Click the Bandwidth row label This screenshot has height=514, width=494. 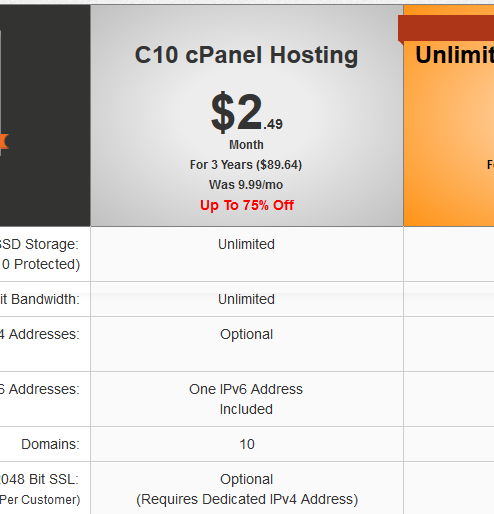pos(40,299)
